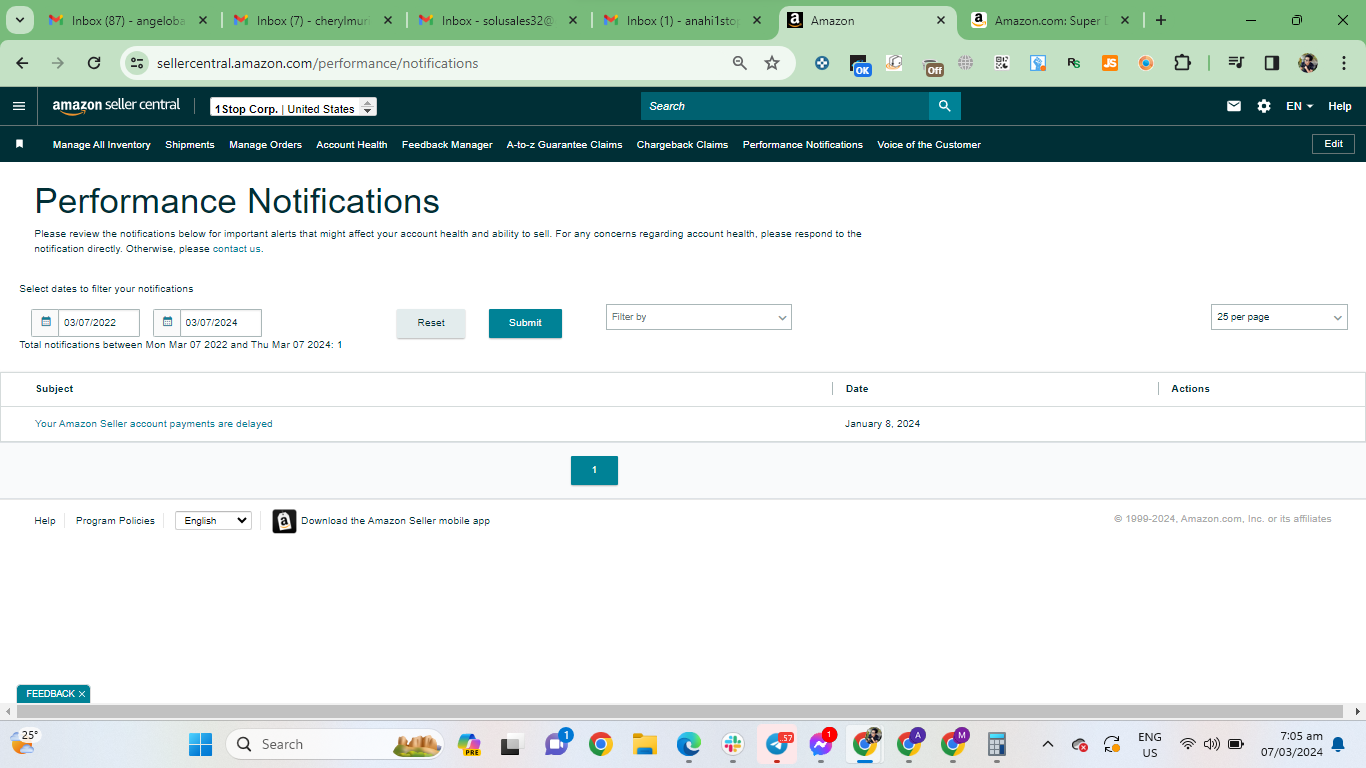Open the English language selector in footer

tap(213, 521)
